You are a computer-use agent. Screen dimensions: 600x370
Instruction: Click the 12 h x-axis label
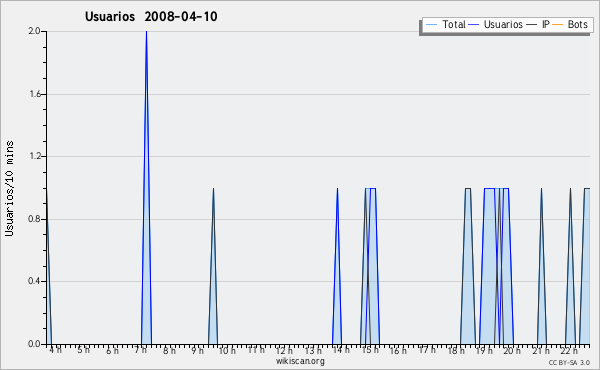click(x=284, y=350)
